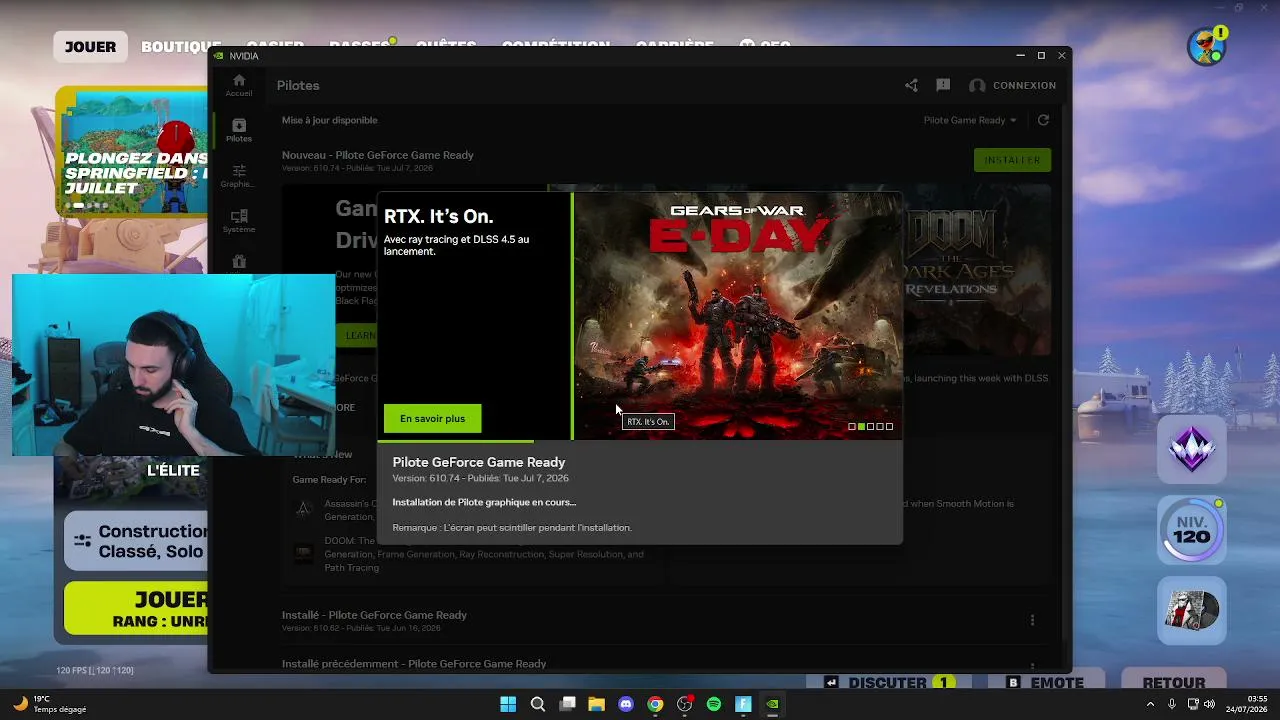Open the feedback icon in NVIDIA header
Screen dimensions: 1280x720
[943, 85]
